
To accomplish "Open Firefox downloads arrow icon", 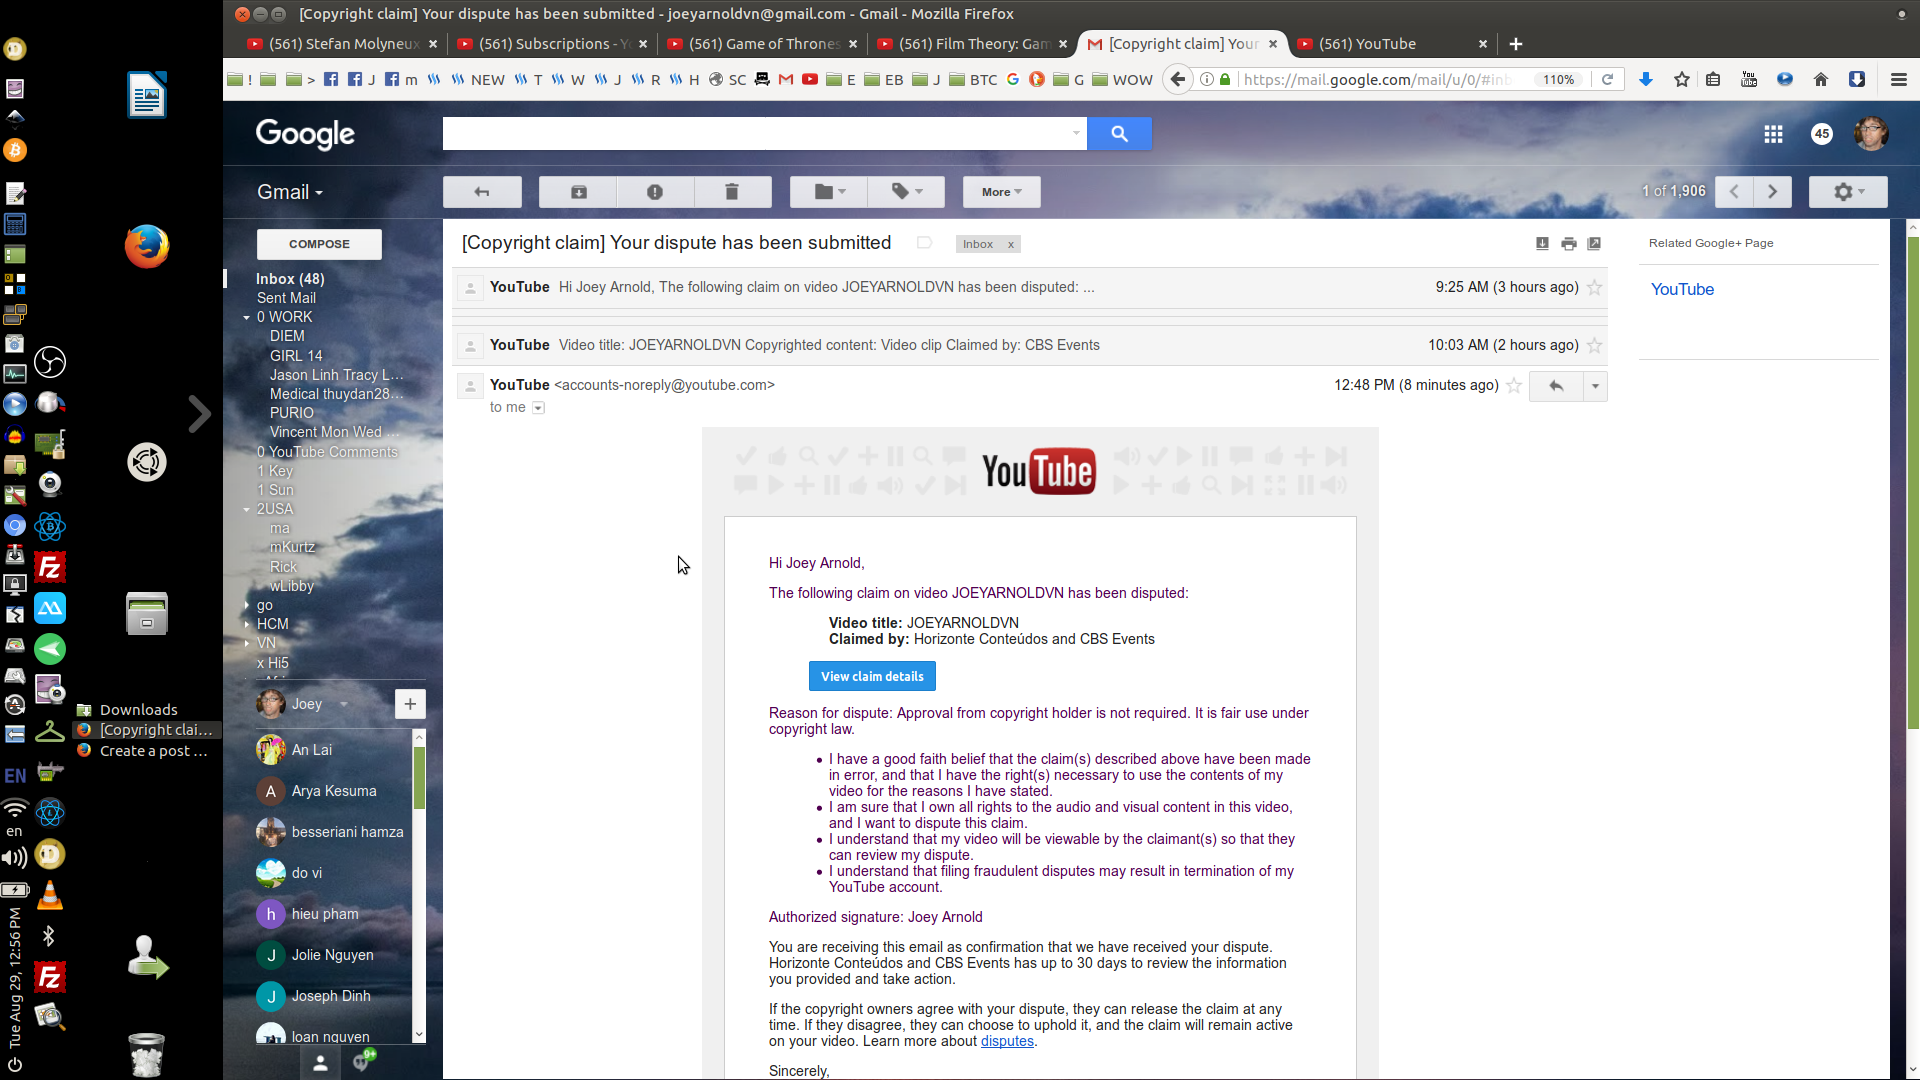I will coord(1645,79).
